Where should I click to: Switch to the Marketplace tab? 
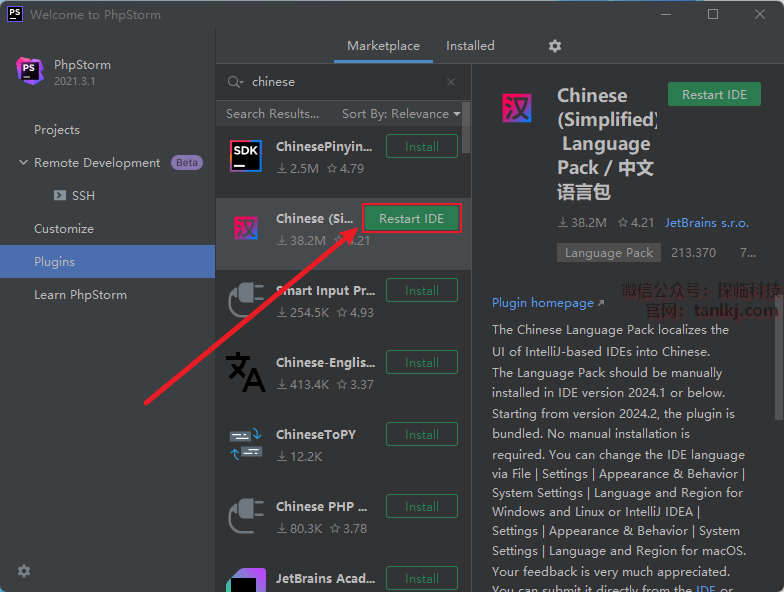click(x=384, y=46)
